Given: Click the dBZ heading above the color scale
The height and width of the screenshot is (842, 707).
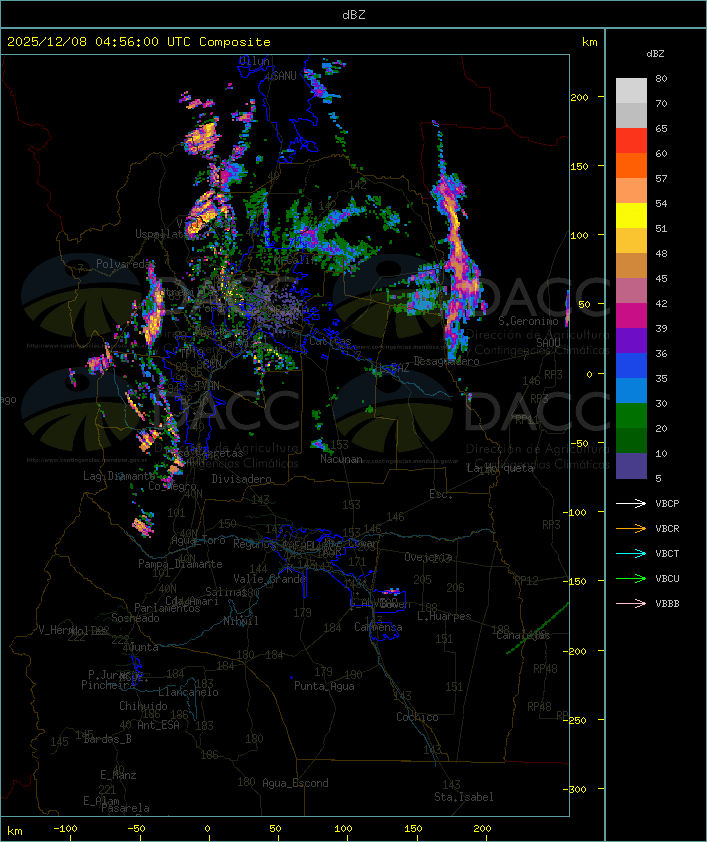Looking at the screenshot, I should (655, 54).
